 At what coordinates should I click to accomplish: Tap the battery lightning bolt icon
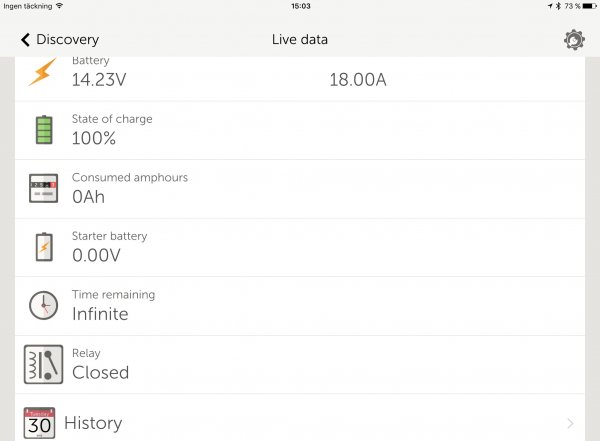click(43, 72)
